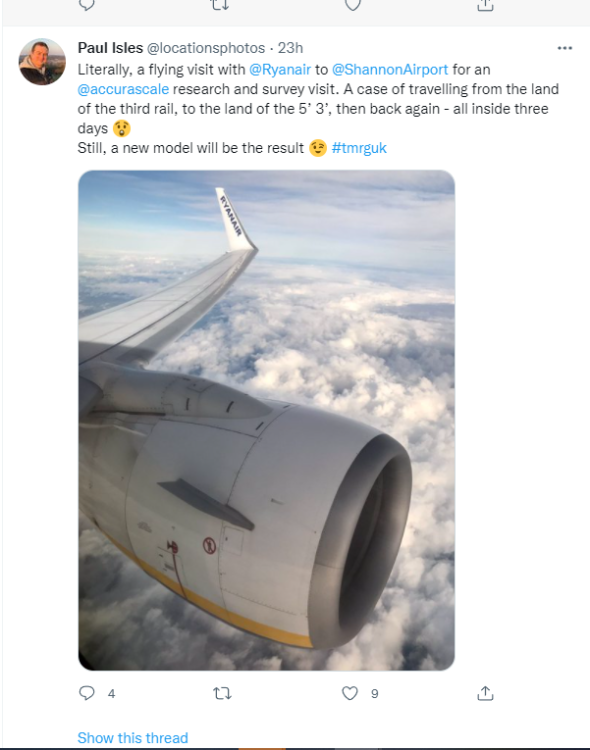Retweet the Ryanair flight tweet
Screen dimensions: 590x750
(x=222, y=693)
